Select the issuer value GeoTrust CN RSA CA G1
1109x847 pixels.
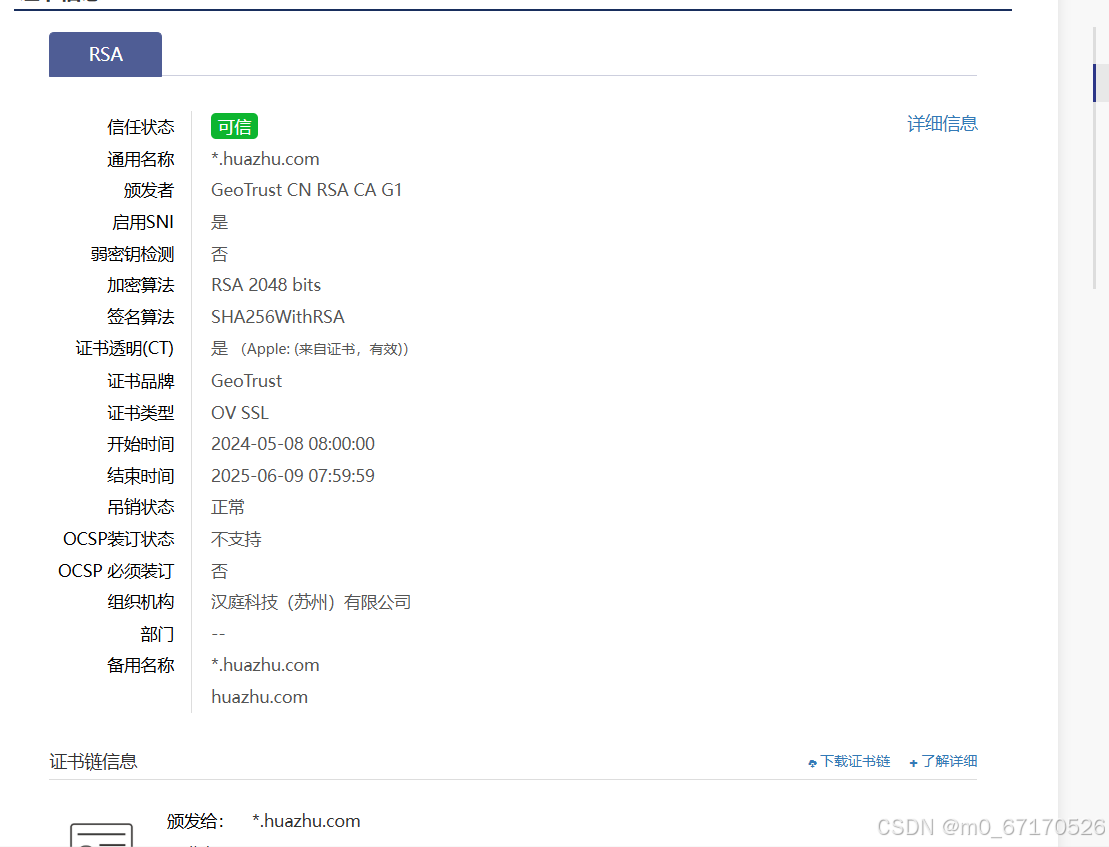tap(306, 190)
